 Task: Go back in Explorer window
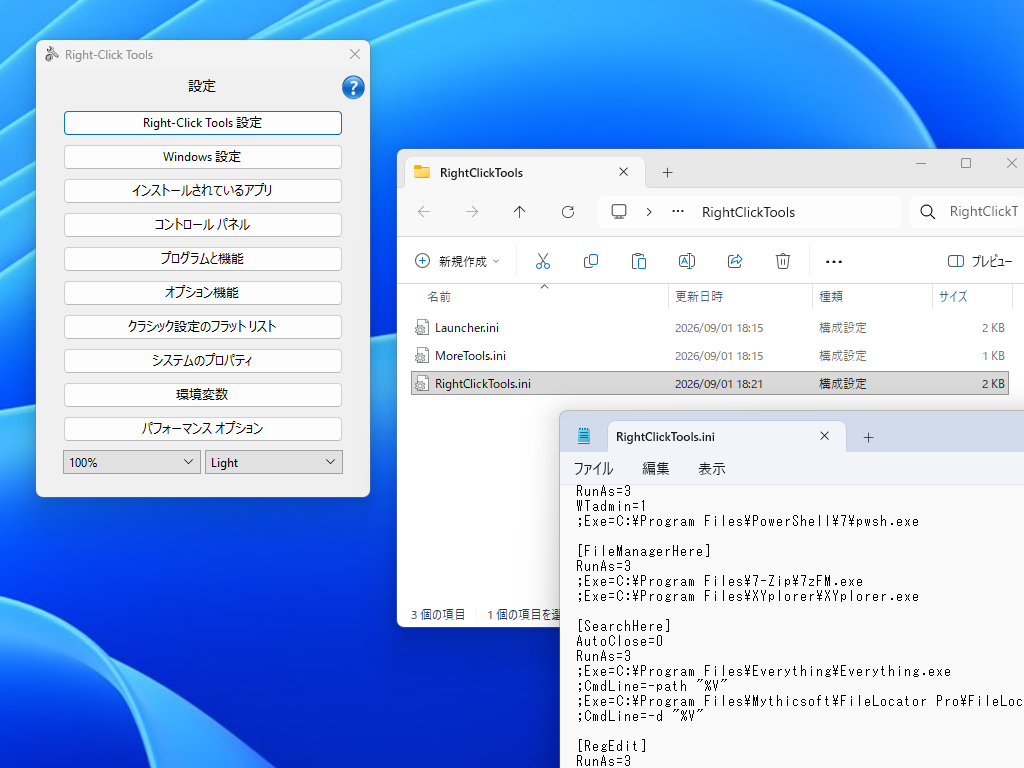click(424, 212)
